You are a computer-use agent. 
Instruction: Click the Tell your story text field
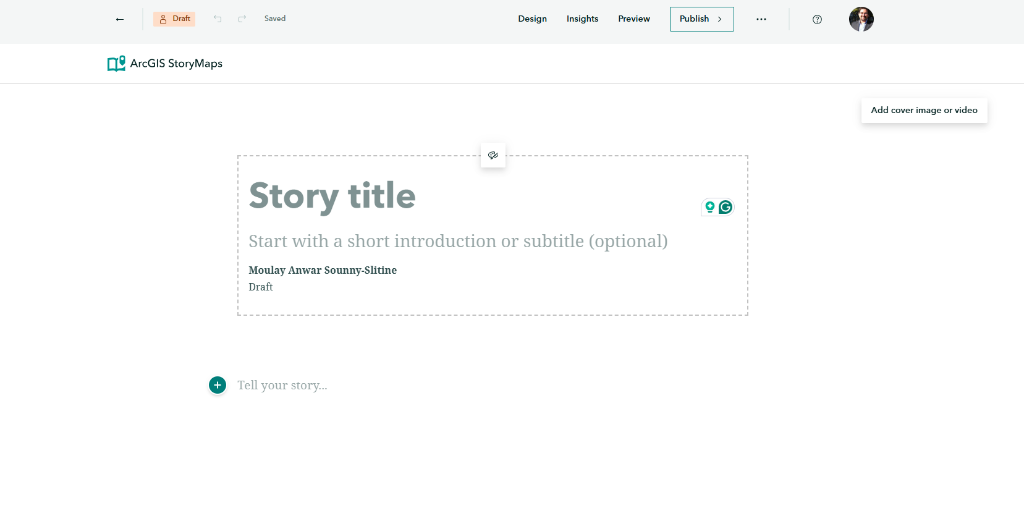[x=282, y=385]
